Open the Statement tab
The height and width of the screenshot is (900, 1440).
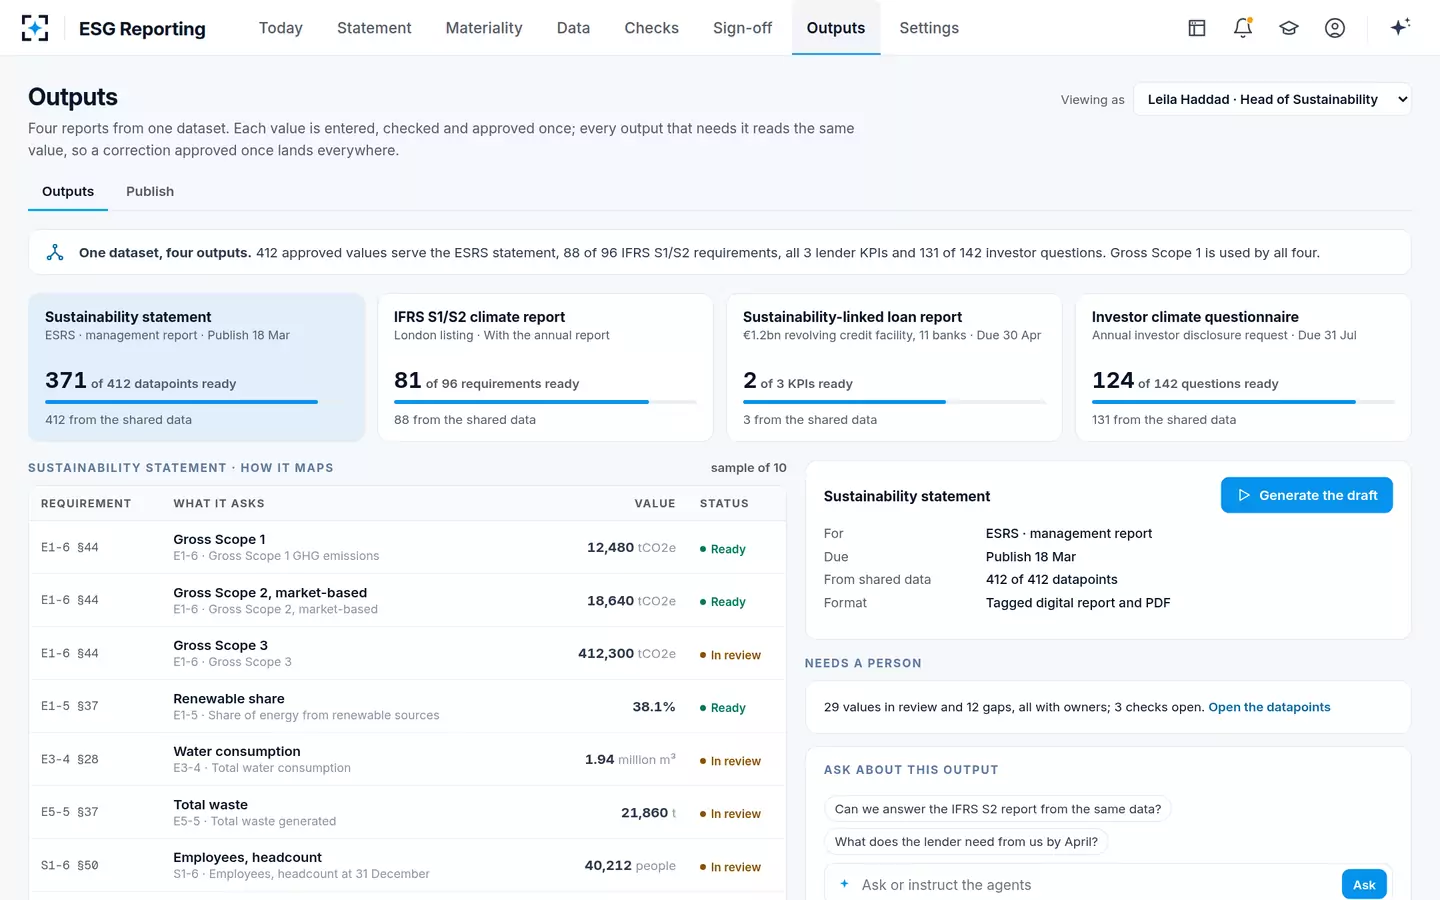(x=374, y=28)
